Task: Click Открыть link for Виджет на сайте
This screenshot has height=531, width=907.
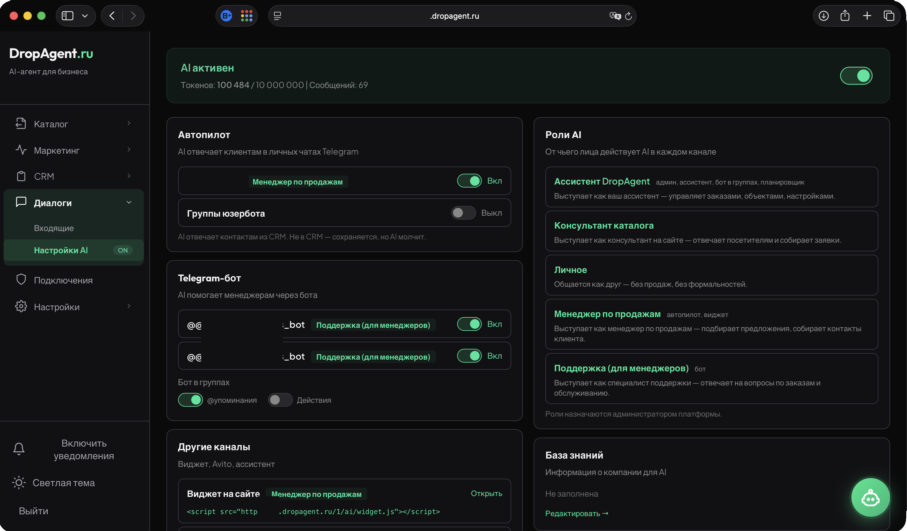Action: click(486, 493)
